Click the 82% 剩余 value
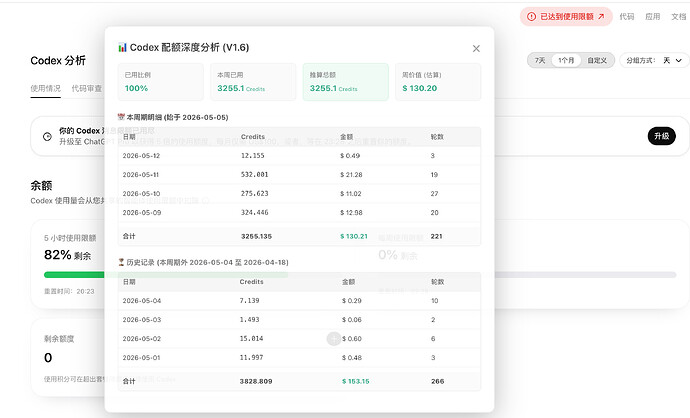The width and height of the screenshot is (690, 418). tap(67, 255)
